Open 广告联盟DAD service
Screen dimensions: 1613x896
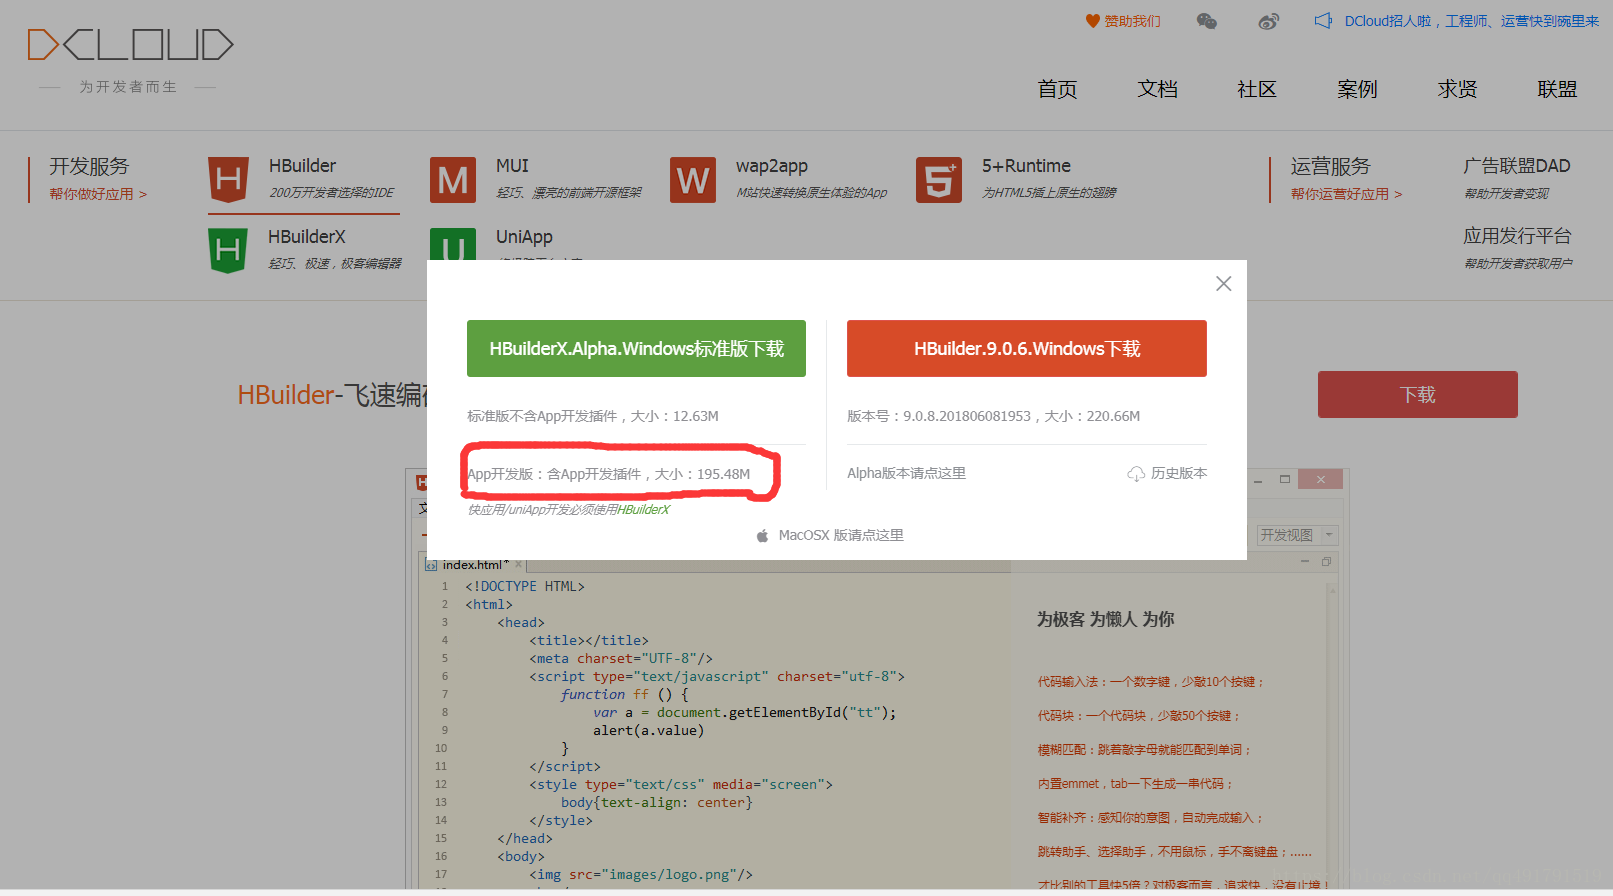[1517, 166]
